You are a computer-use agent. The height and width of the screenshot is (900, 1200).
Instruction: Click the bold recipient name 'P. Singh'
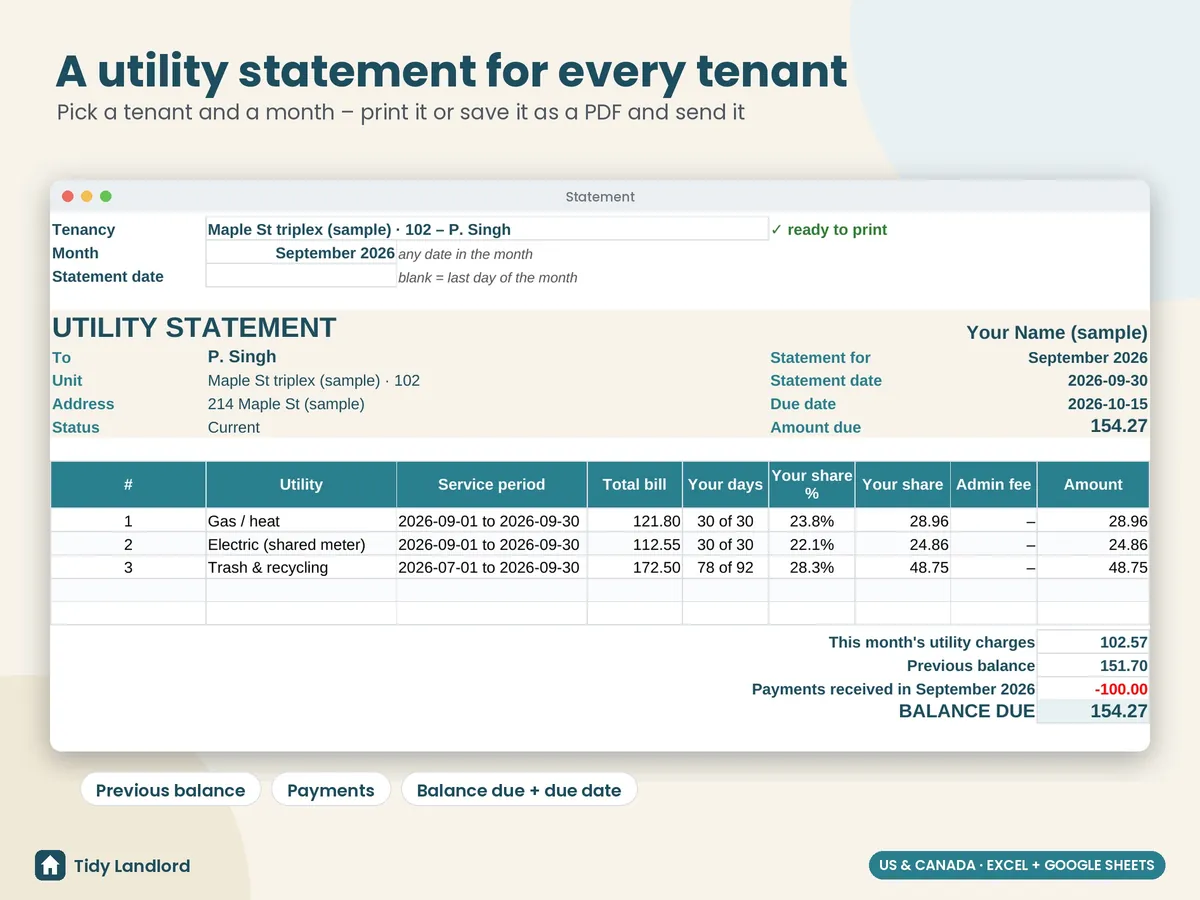point(242,356)
